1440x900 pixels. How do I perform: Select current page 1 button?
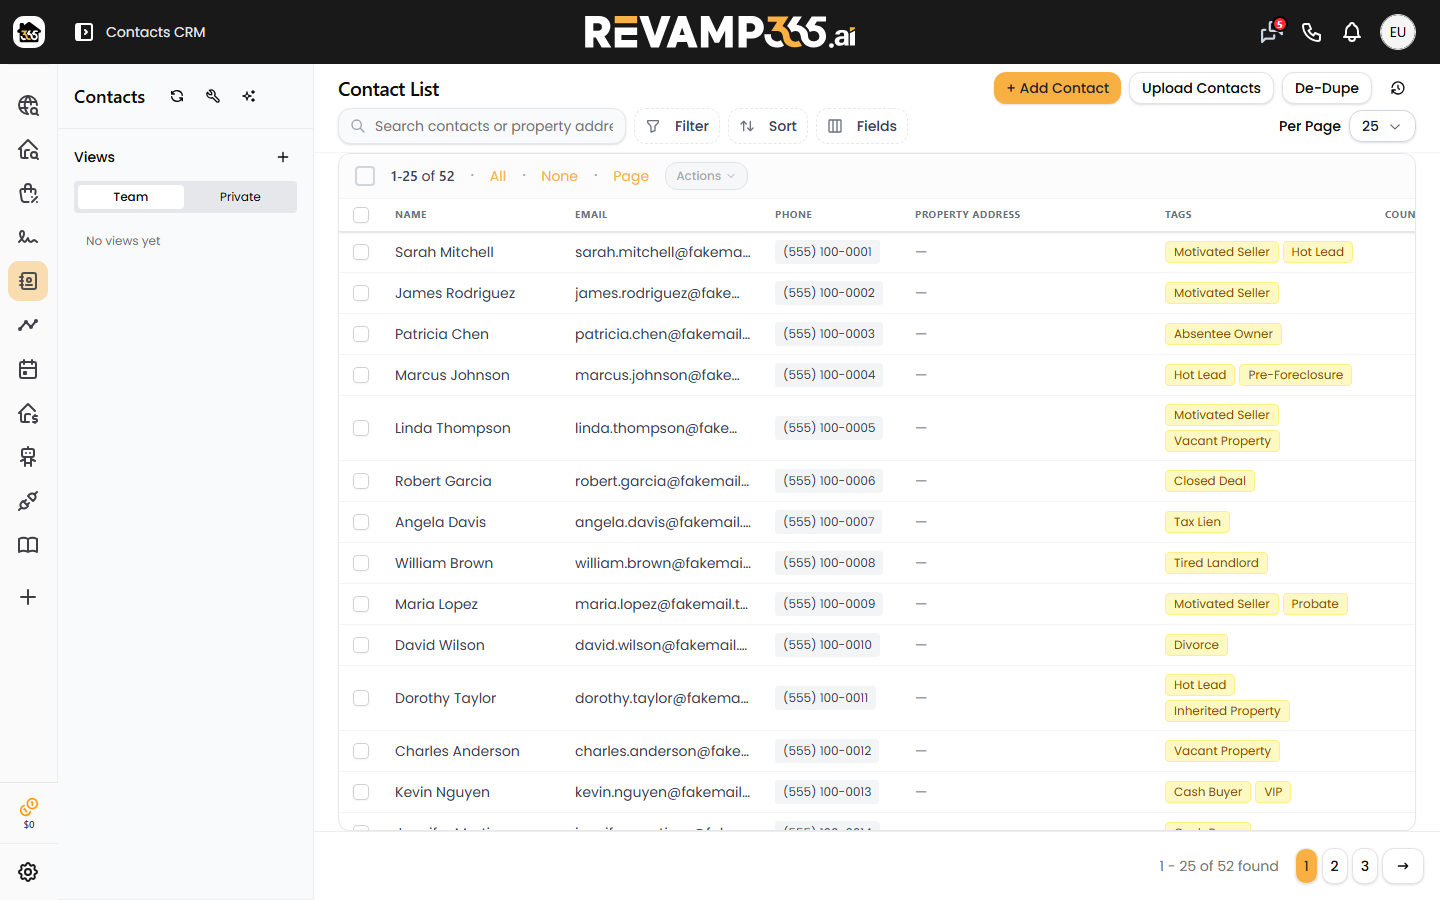point(1306,866)
